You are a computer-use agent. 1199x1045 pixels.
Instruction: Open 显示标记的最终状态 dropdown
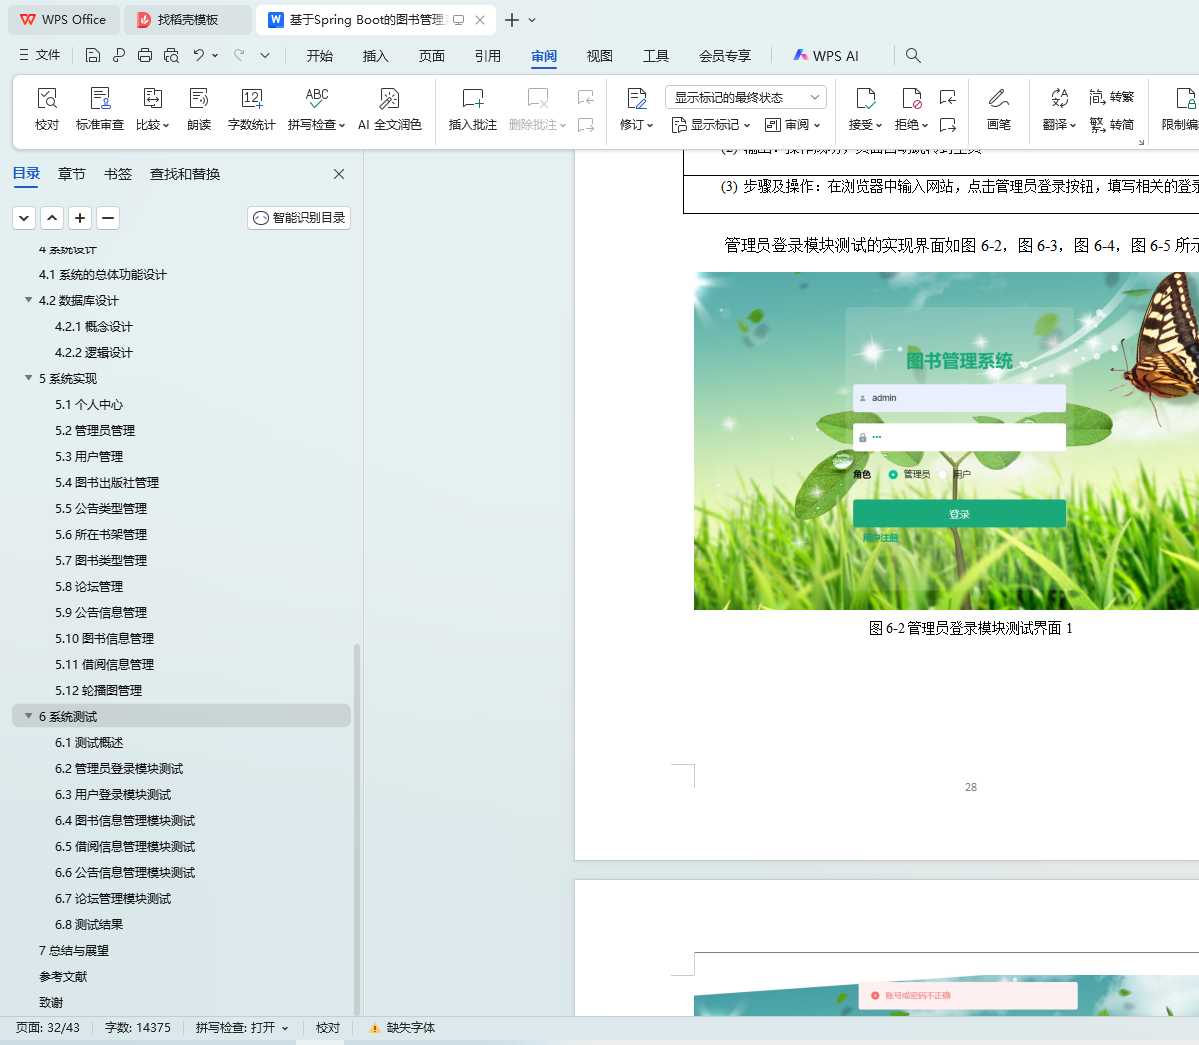[746, 97]
